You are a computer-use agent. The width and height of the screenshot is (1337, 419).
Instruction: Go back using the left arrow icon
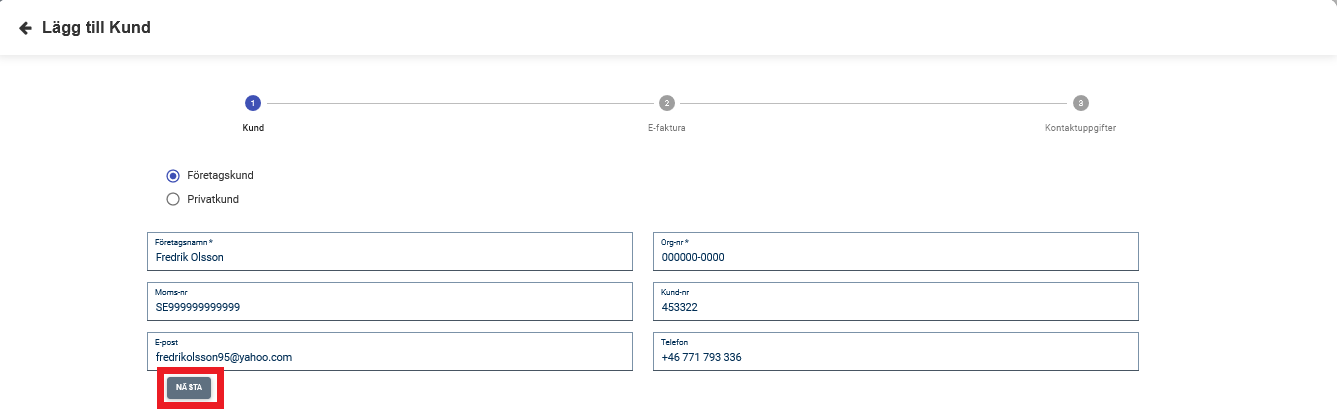click(25, 28)
